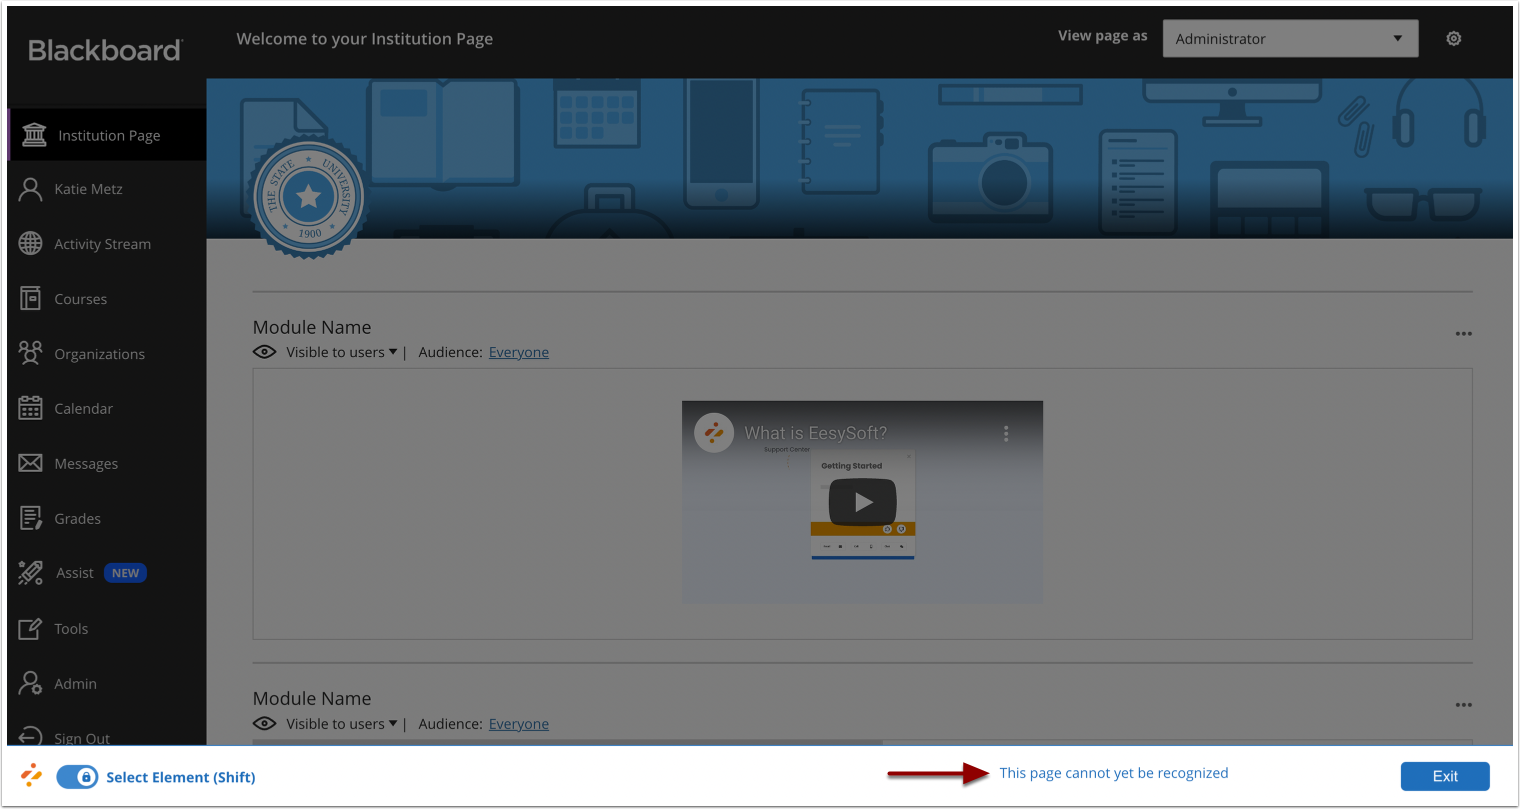Screen dimensions: 1520x809
Task: Open the first module's options menu
Action: pos(1463,333)
